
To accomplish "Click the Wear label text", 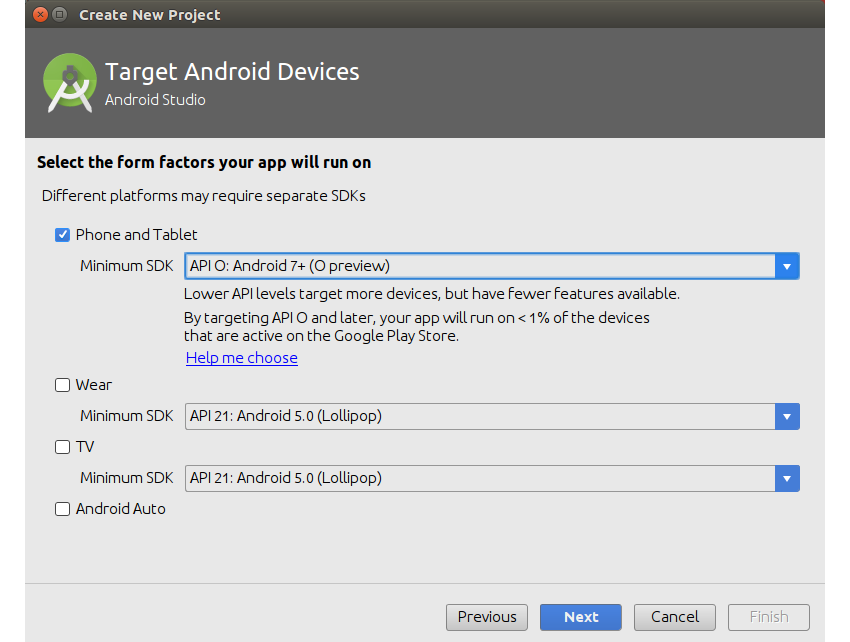I will (x=94, y=385).
